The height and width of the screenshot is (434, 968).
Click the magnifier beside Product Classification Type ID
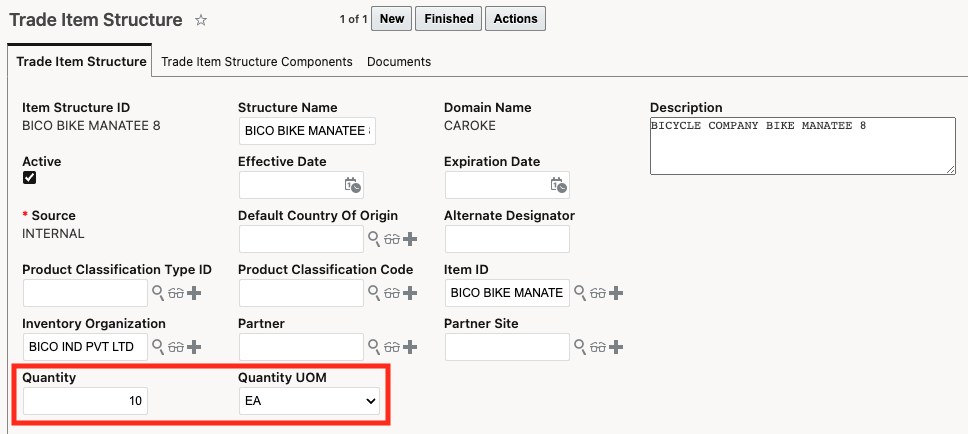coord(157,293)
